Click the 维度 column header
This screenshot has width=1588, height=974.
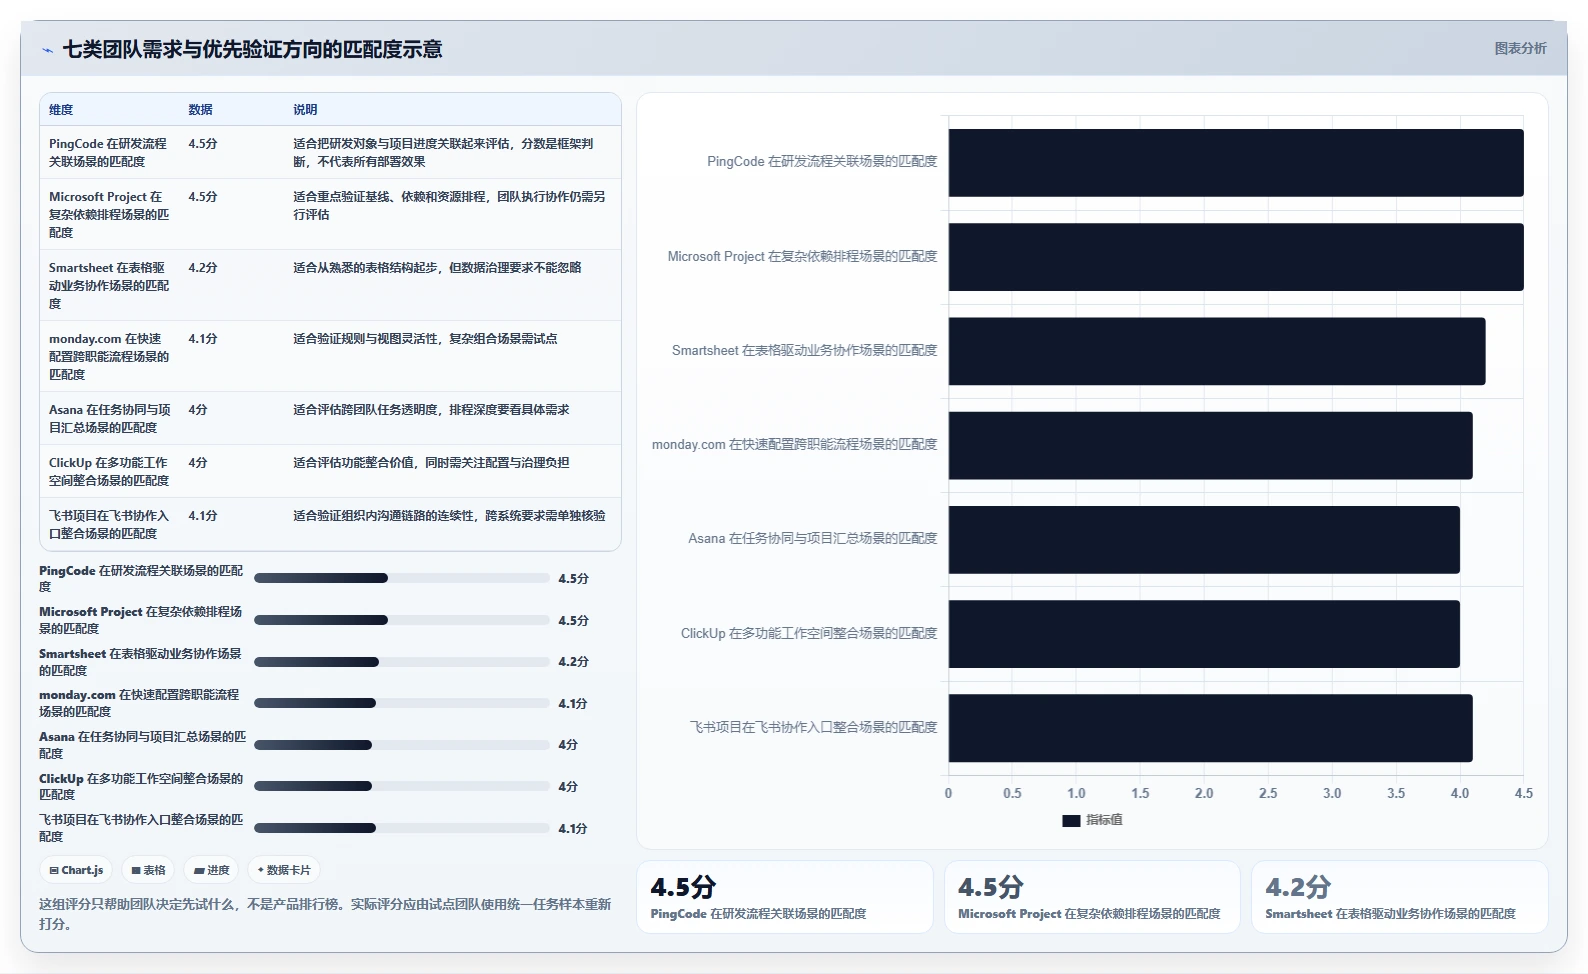tap(61, 110)
